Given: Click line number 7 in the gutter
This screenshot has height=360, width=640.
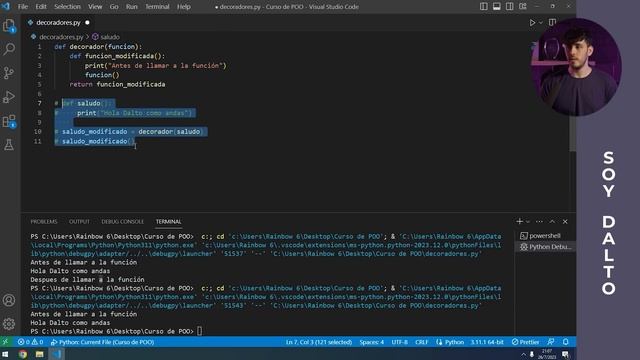Looking at the screenshot, I should click(39, 103).
